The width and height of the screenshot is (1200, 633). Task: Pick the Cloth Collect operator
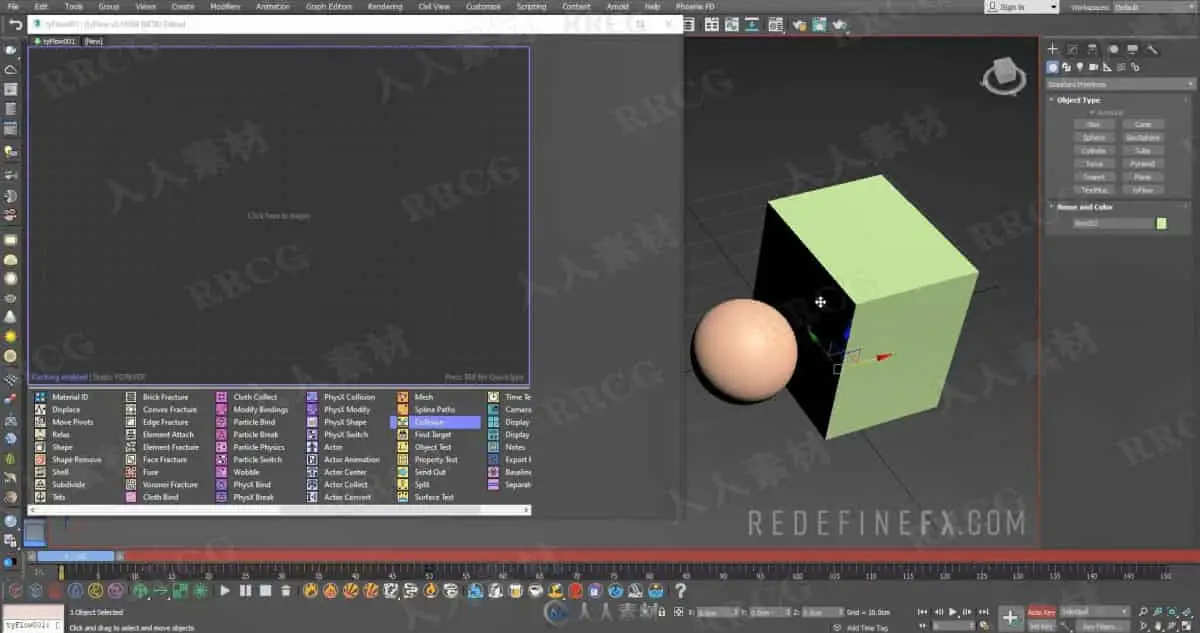(x=255, y=397)
